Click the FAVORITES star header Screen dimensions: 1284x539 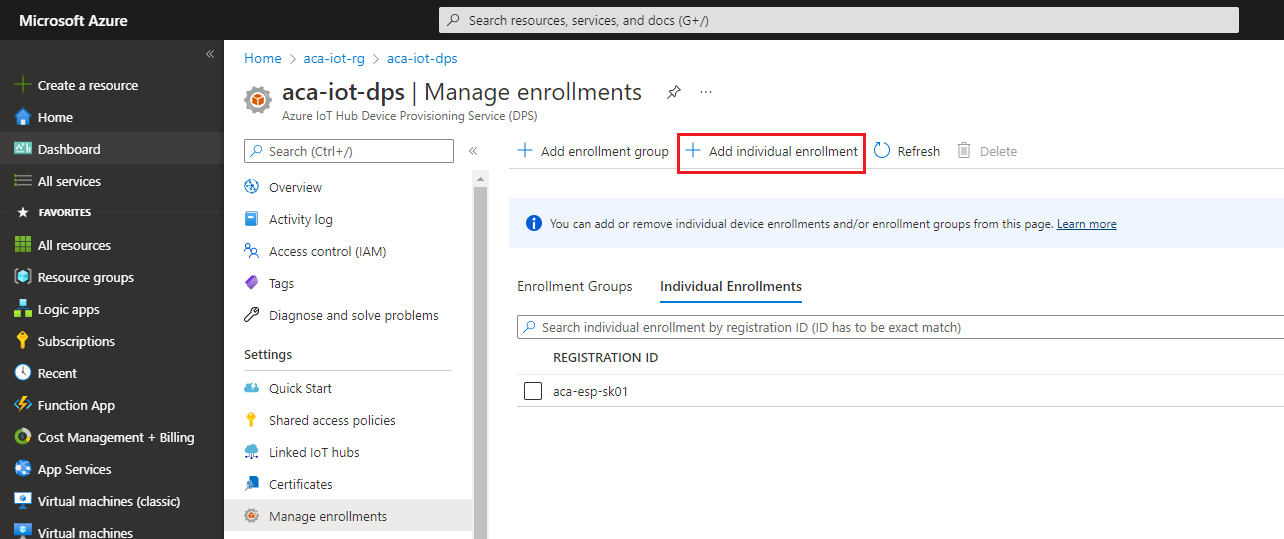click(x=55, y=213)
